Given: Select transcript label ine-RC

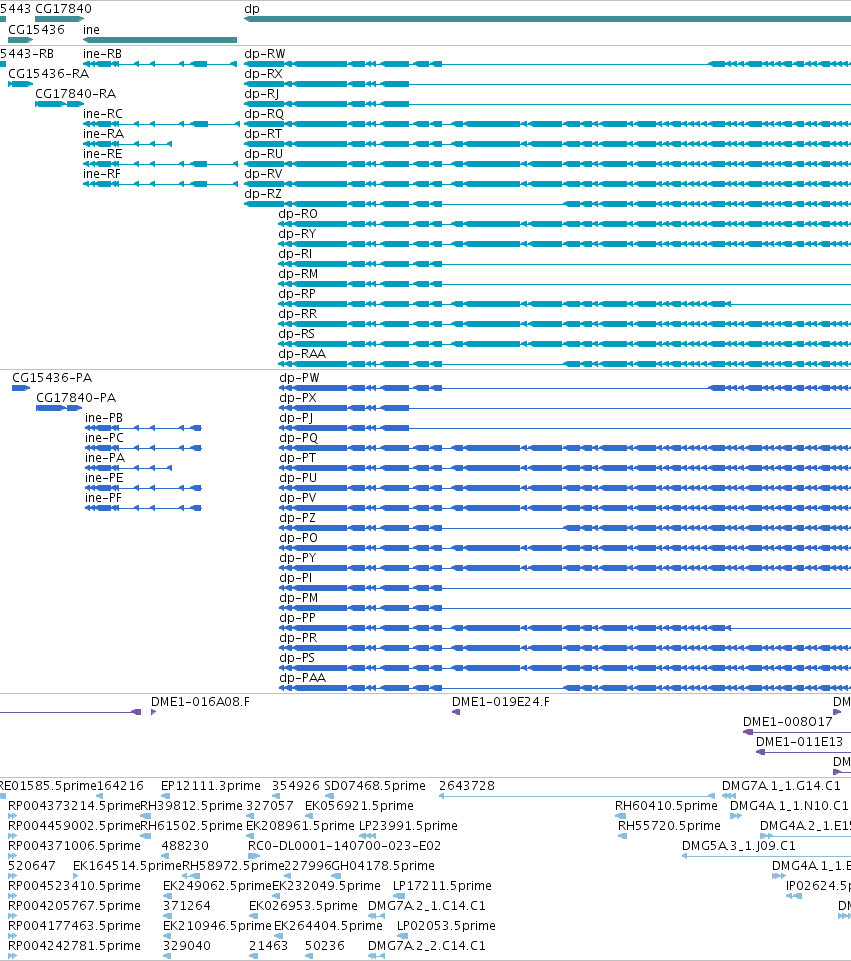Looking at the screenshot, I should [x=103, y=113].
